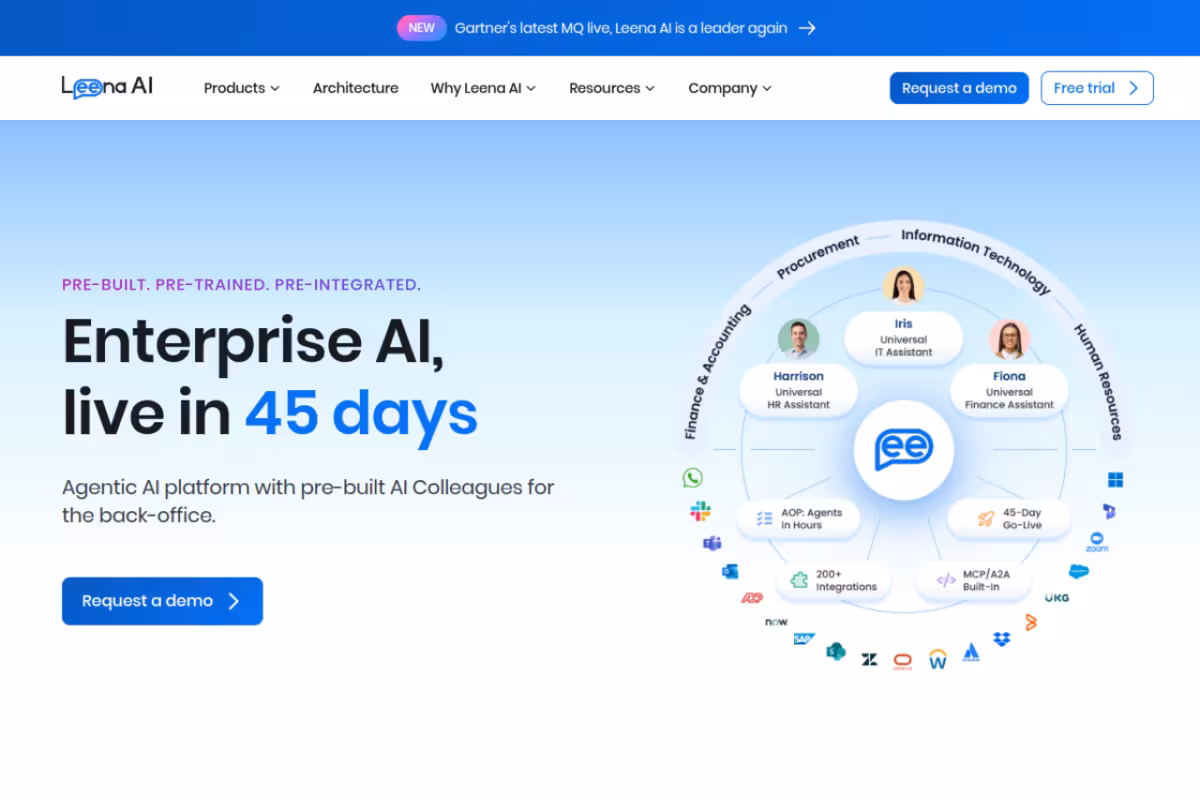Click the 'Enterprise AI,' headline text
The height and width of the screenshot is (800, 1200).
click(253, 341)
